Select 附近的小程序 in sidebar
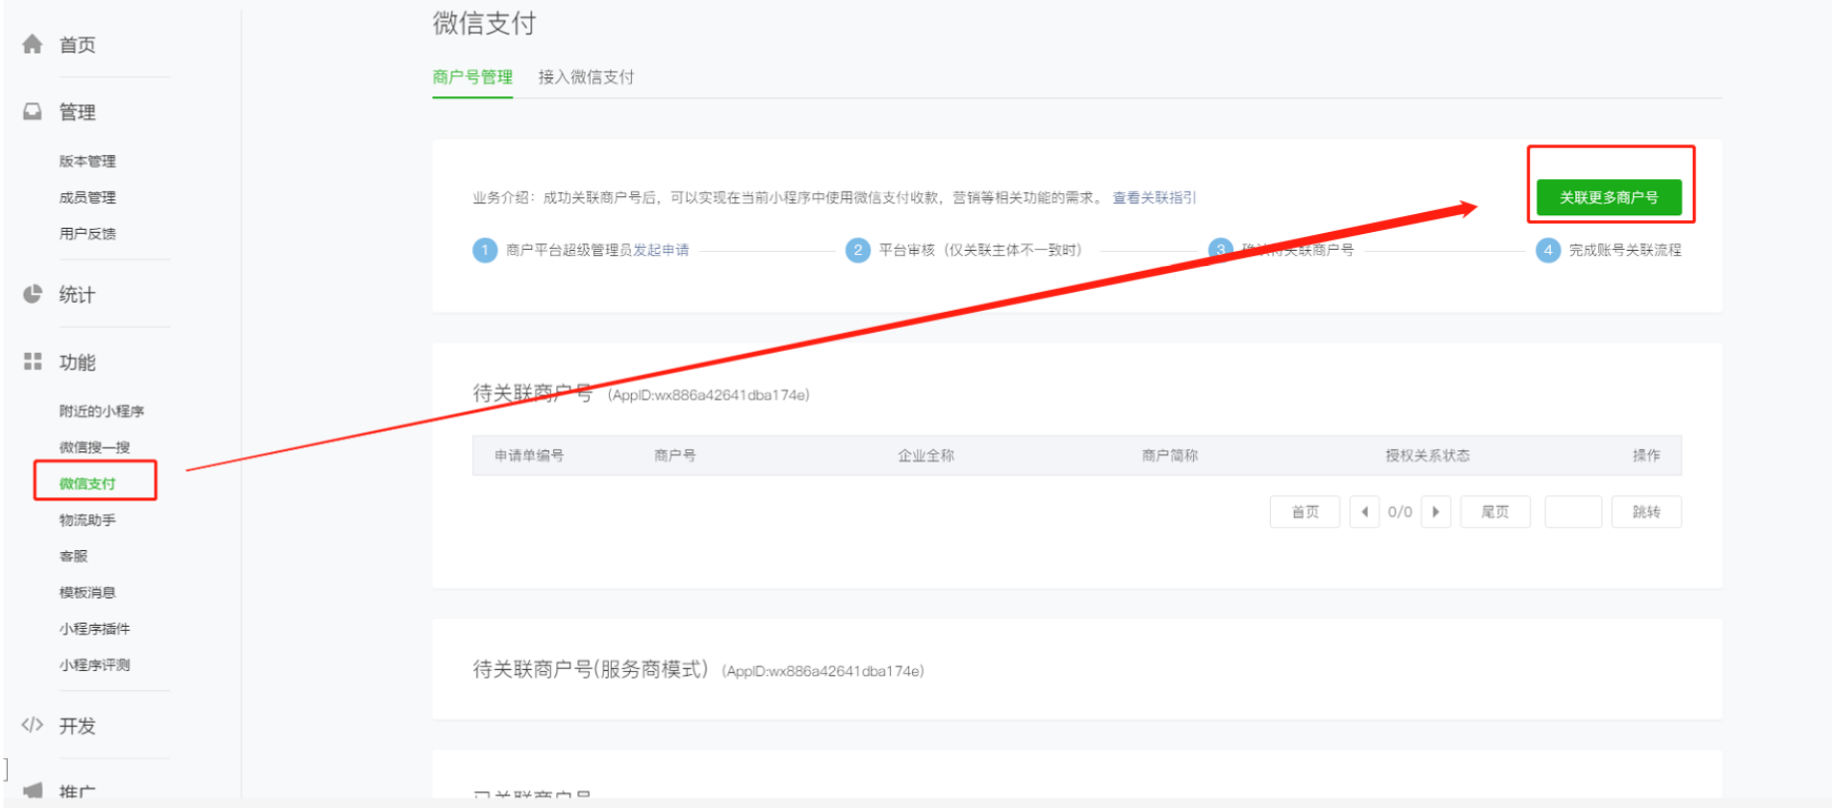1832x808 pixels. click(x=101, y=411)
